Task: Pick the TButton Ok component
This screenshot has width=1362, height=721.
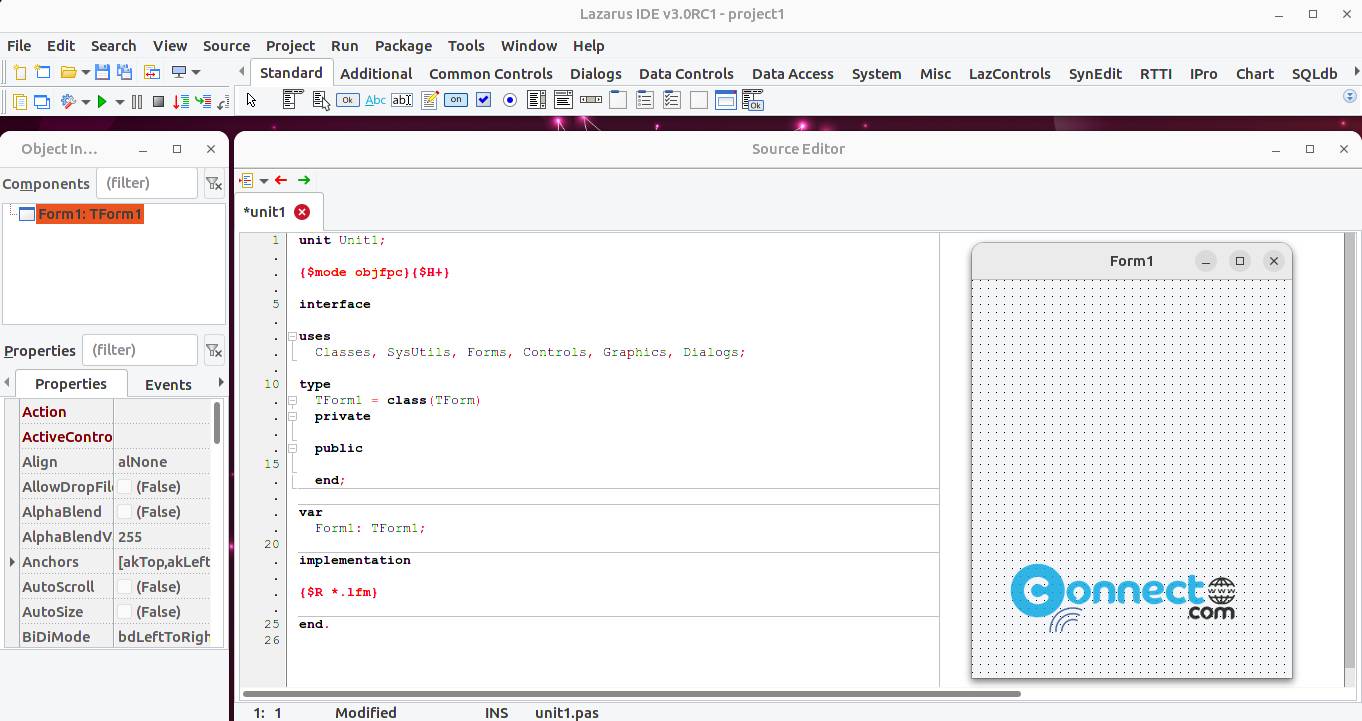Action: (x=347, y=100)
